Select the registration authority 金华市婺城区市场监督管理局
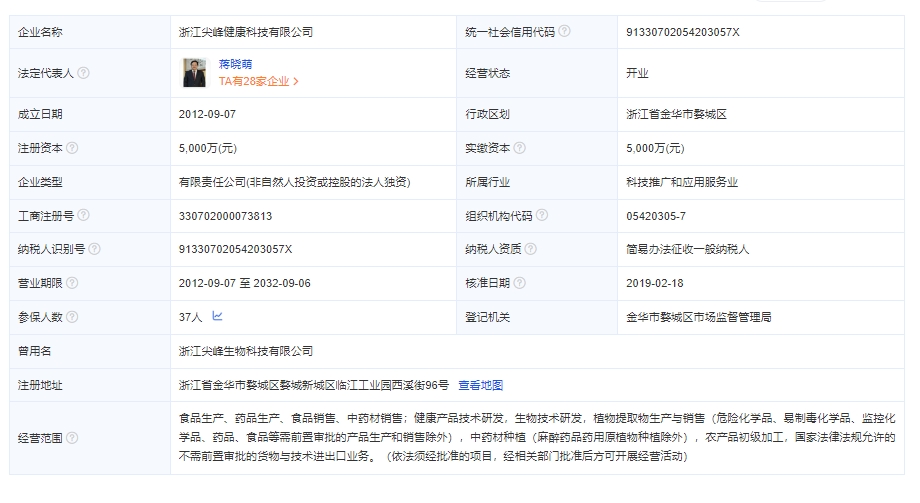 coord(698,317)
